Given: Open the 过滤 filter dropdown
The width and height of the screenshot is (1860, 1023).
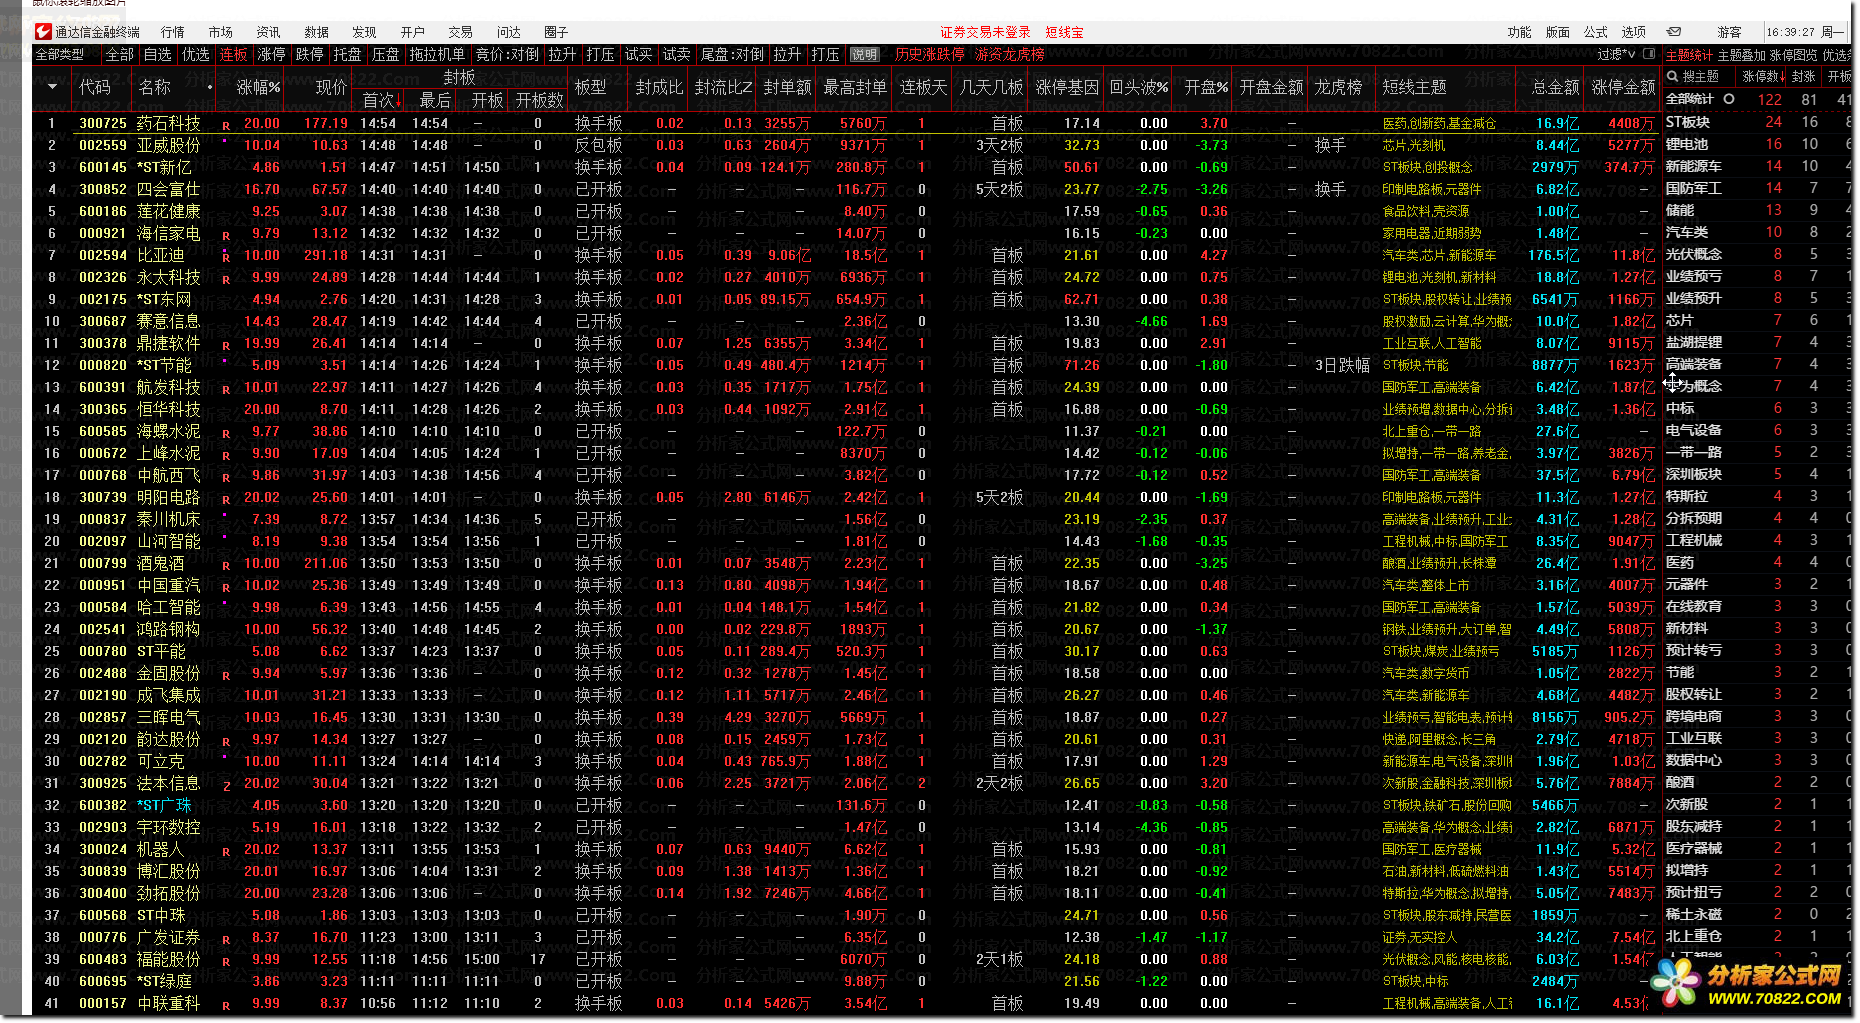Looking at the screenshot, I should [x=1616, y=54].
